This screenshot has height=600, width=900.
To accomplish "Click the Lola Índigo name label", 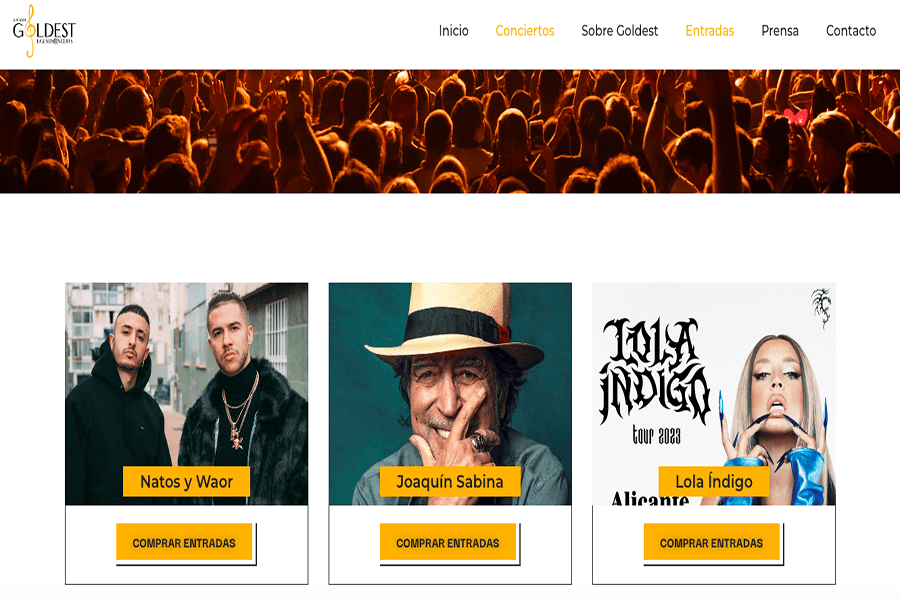I will pyautogui.click(x=714, y=481).
